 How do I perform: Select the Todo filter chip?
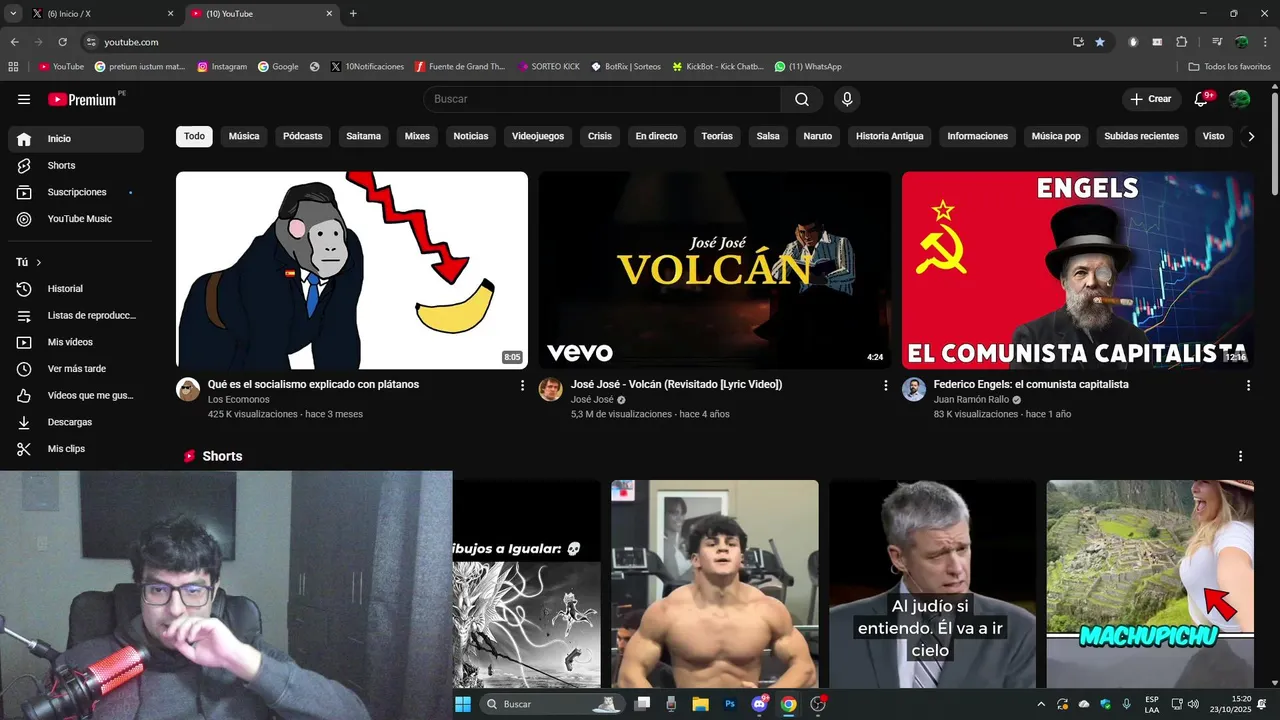(x=194, y=136)
